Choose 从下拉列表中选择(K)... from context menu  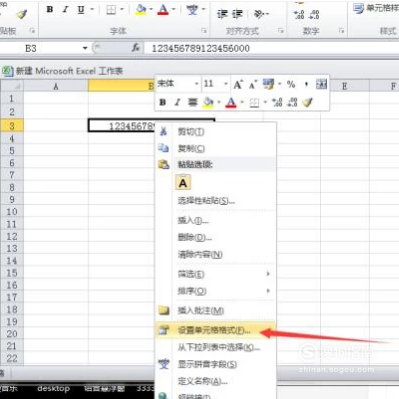click(x=216, y=347)
